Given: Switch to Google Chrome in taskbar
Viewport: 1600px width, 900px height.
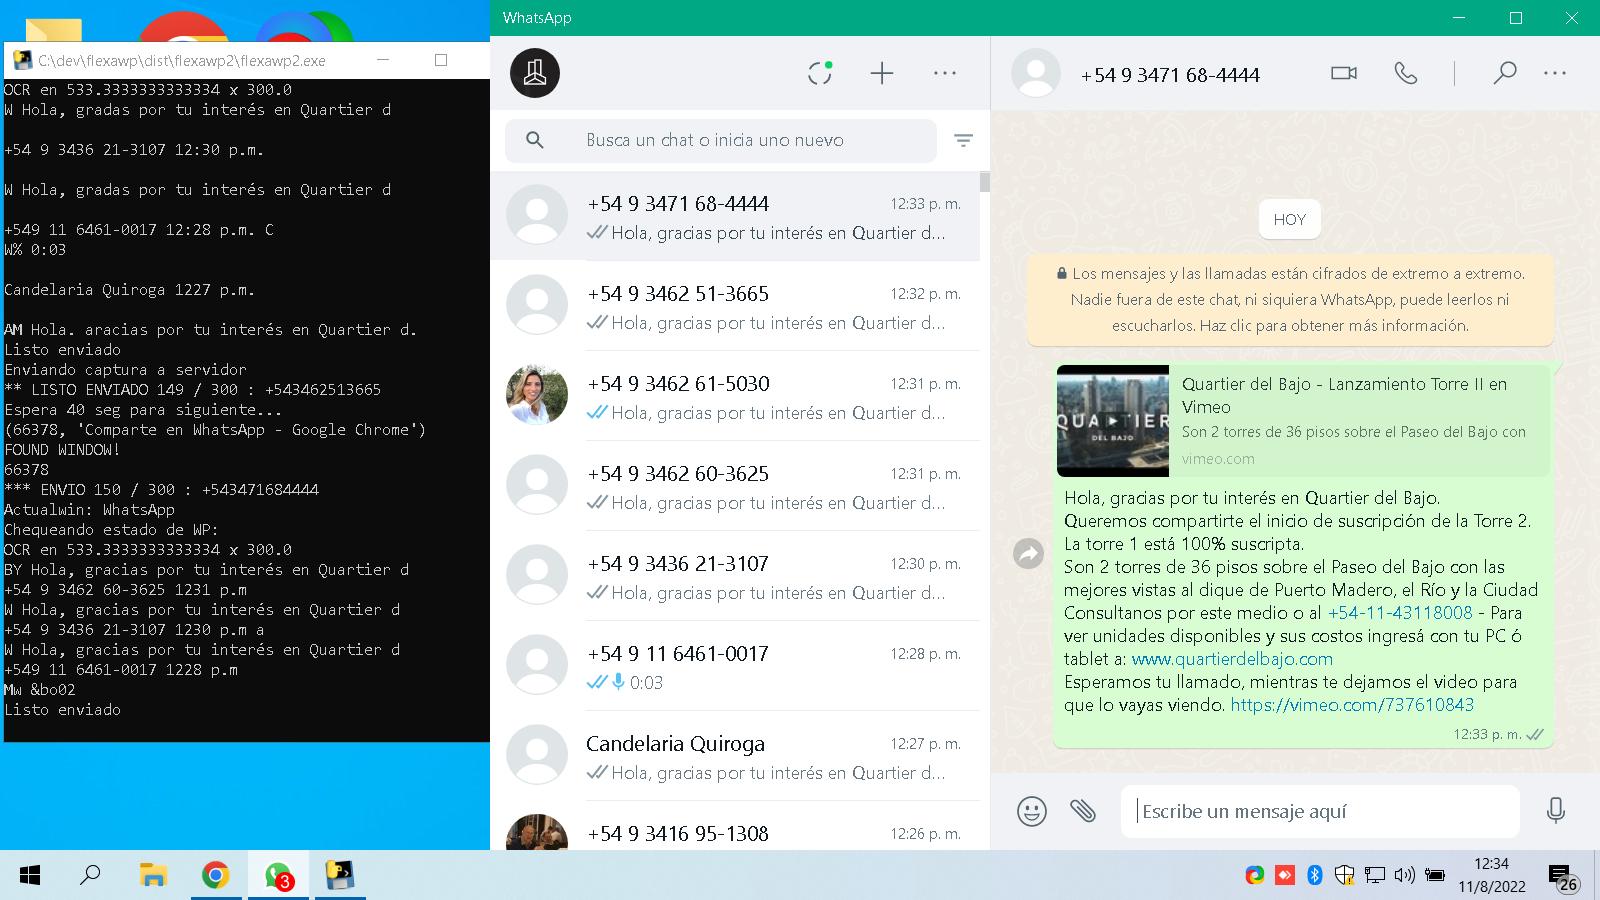Looking at the screenshot, I should pyautogui.click(x=215, y=876).
